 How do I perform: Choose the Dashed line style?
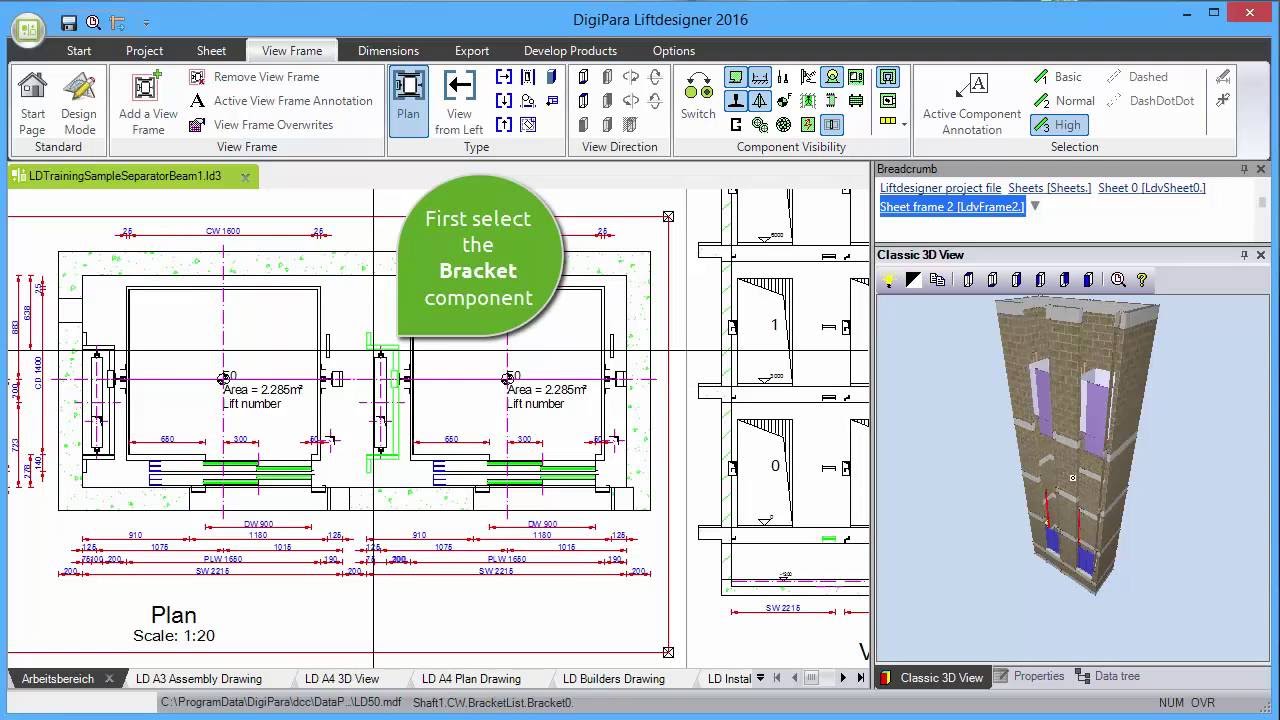[x=1137, y=77]
